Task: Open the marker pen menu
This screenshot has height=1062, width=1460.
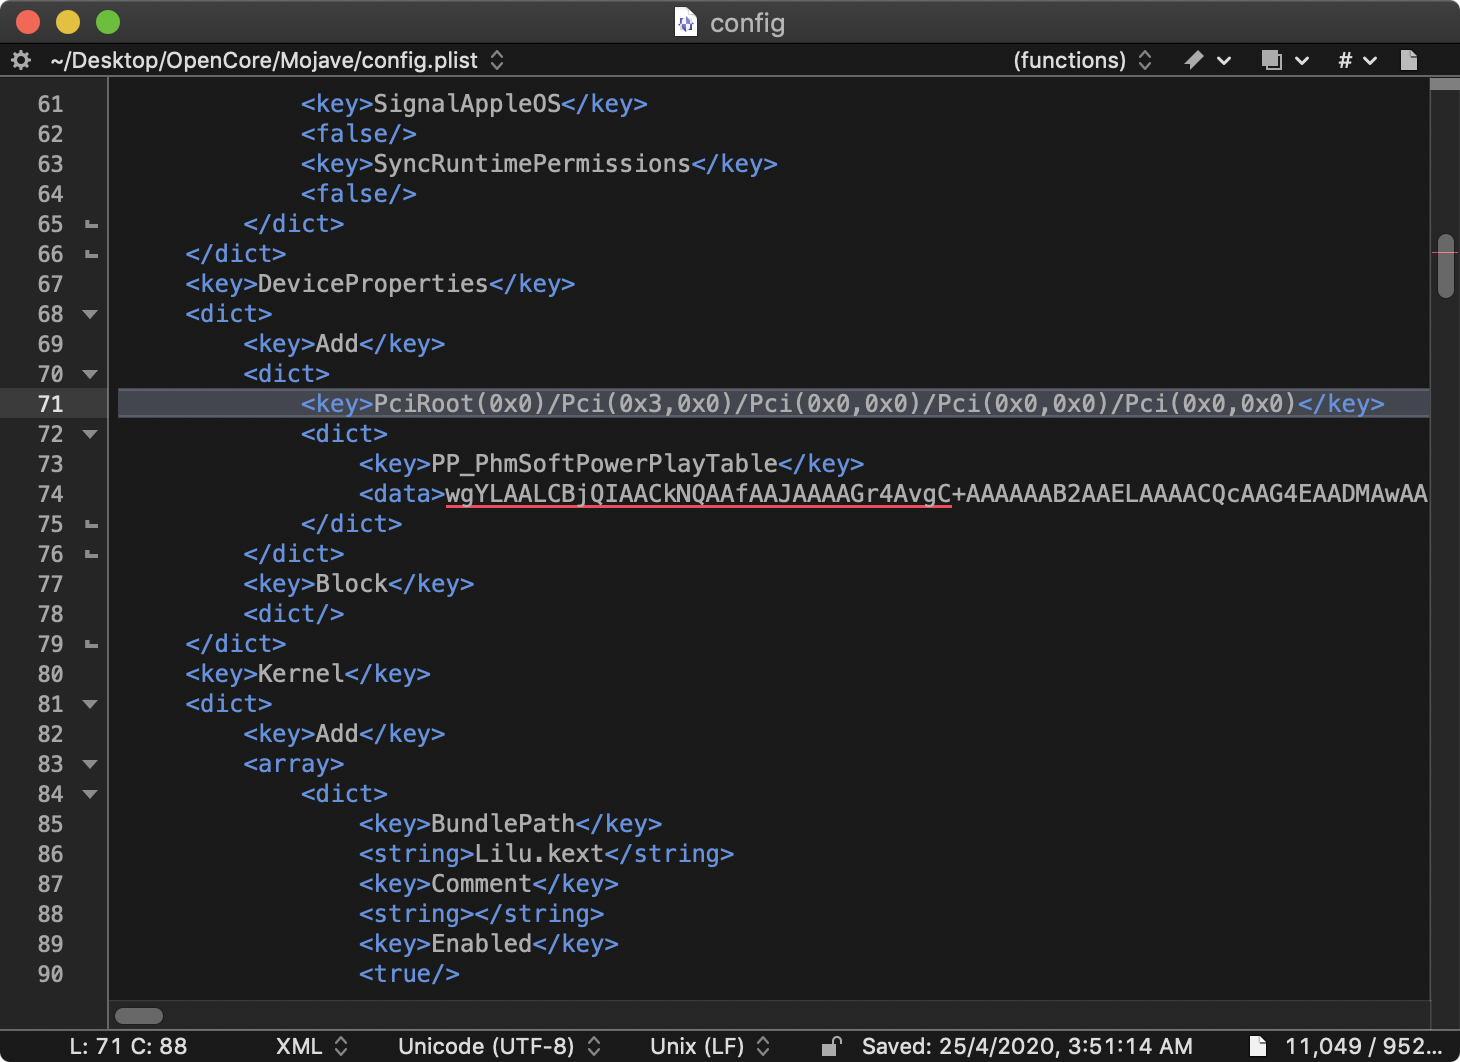Action: (1207, 60)
